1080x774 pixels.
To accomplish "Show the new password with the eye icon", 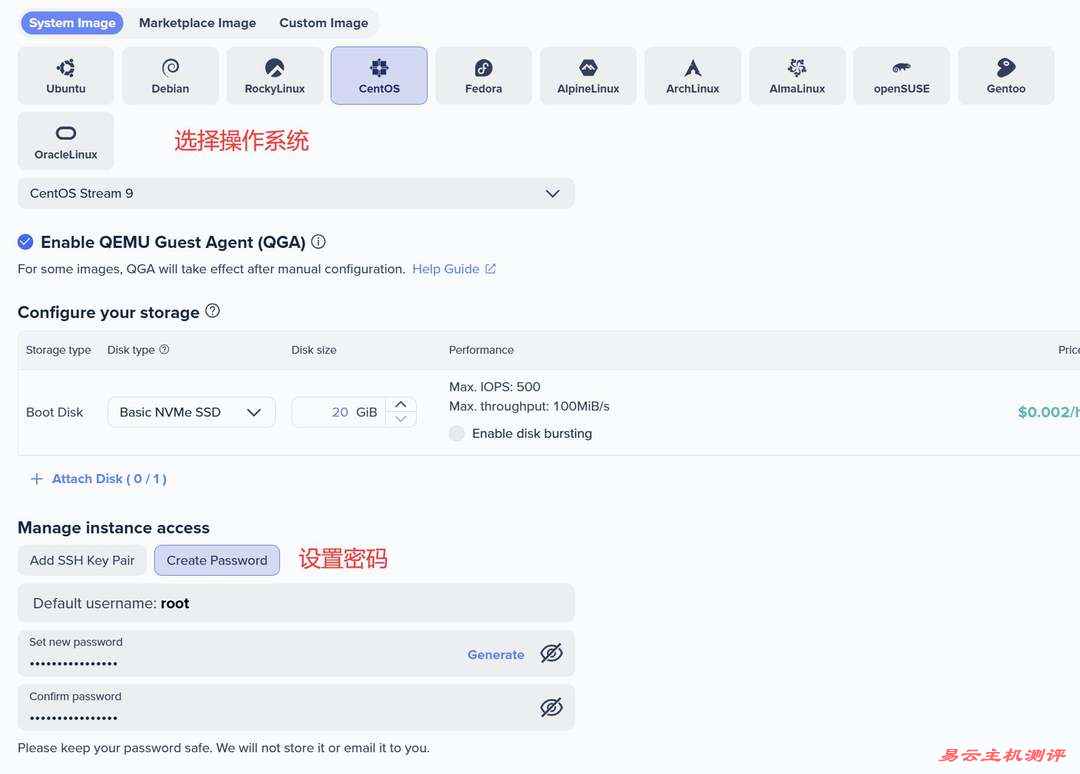I will [x=551, y=653].
